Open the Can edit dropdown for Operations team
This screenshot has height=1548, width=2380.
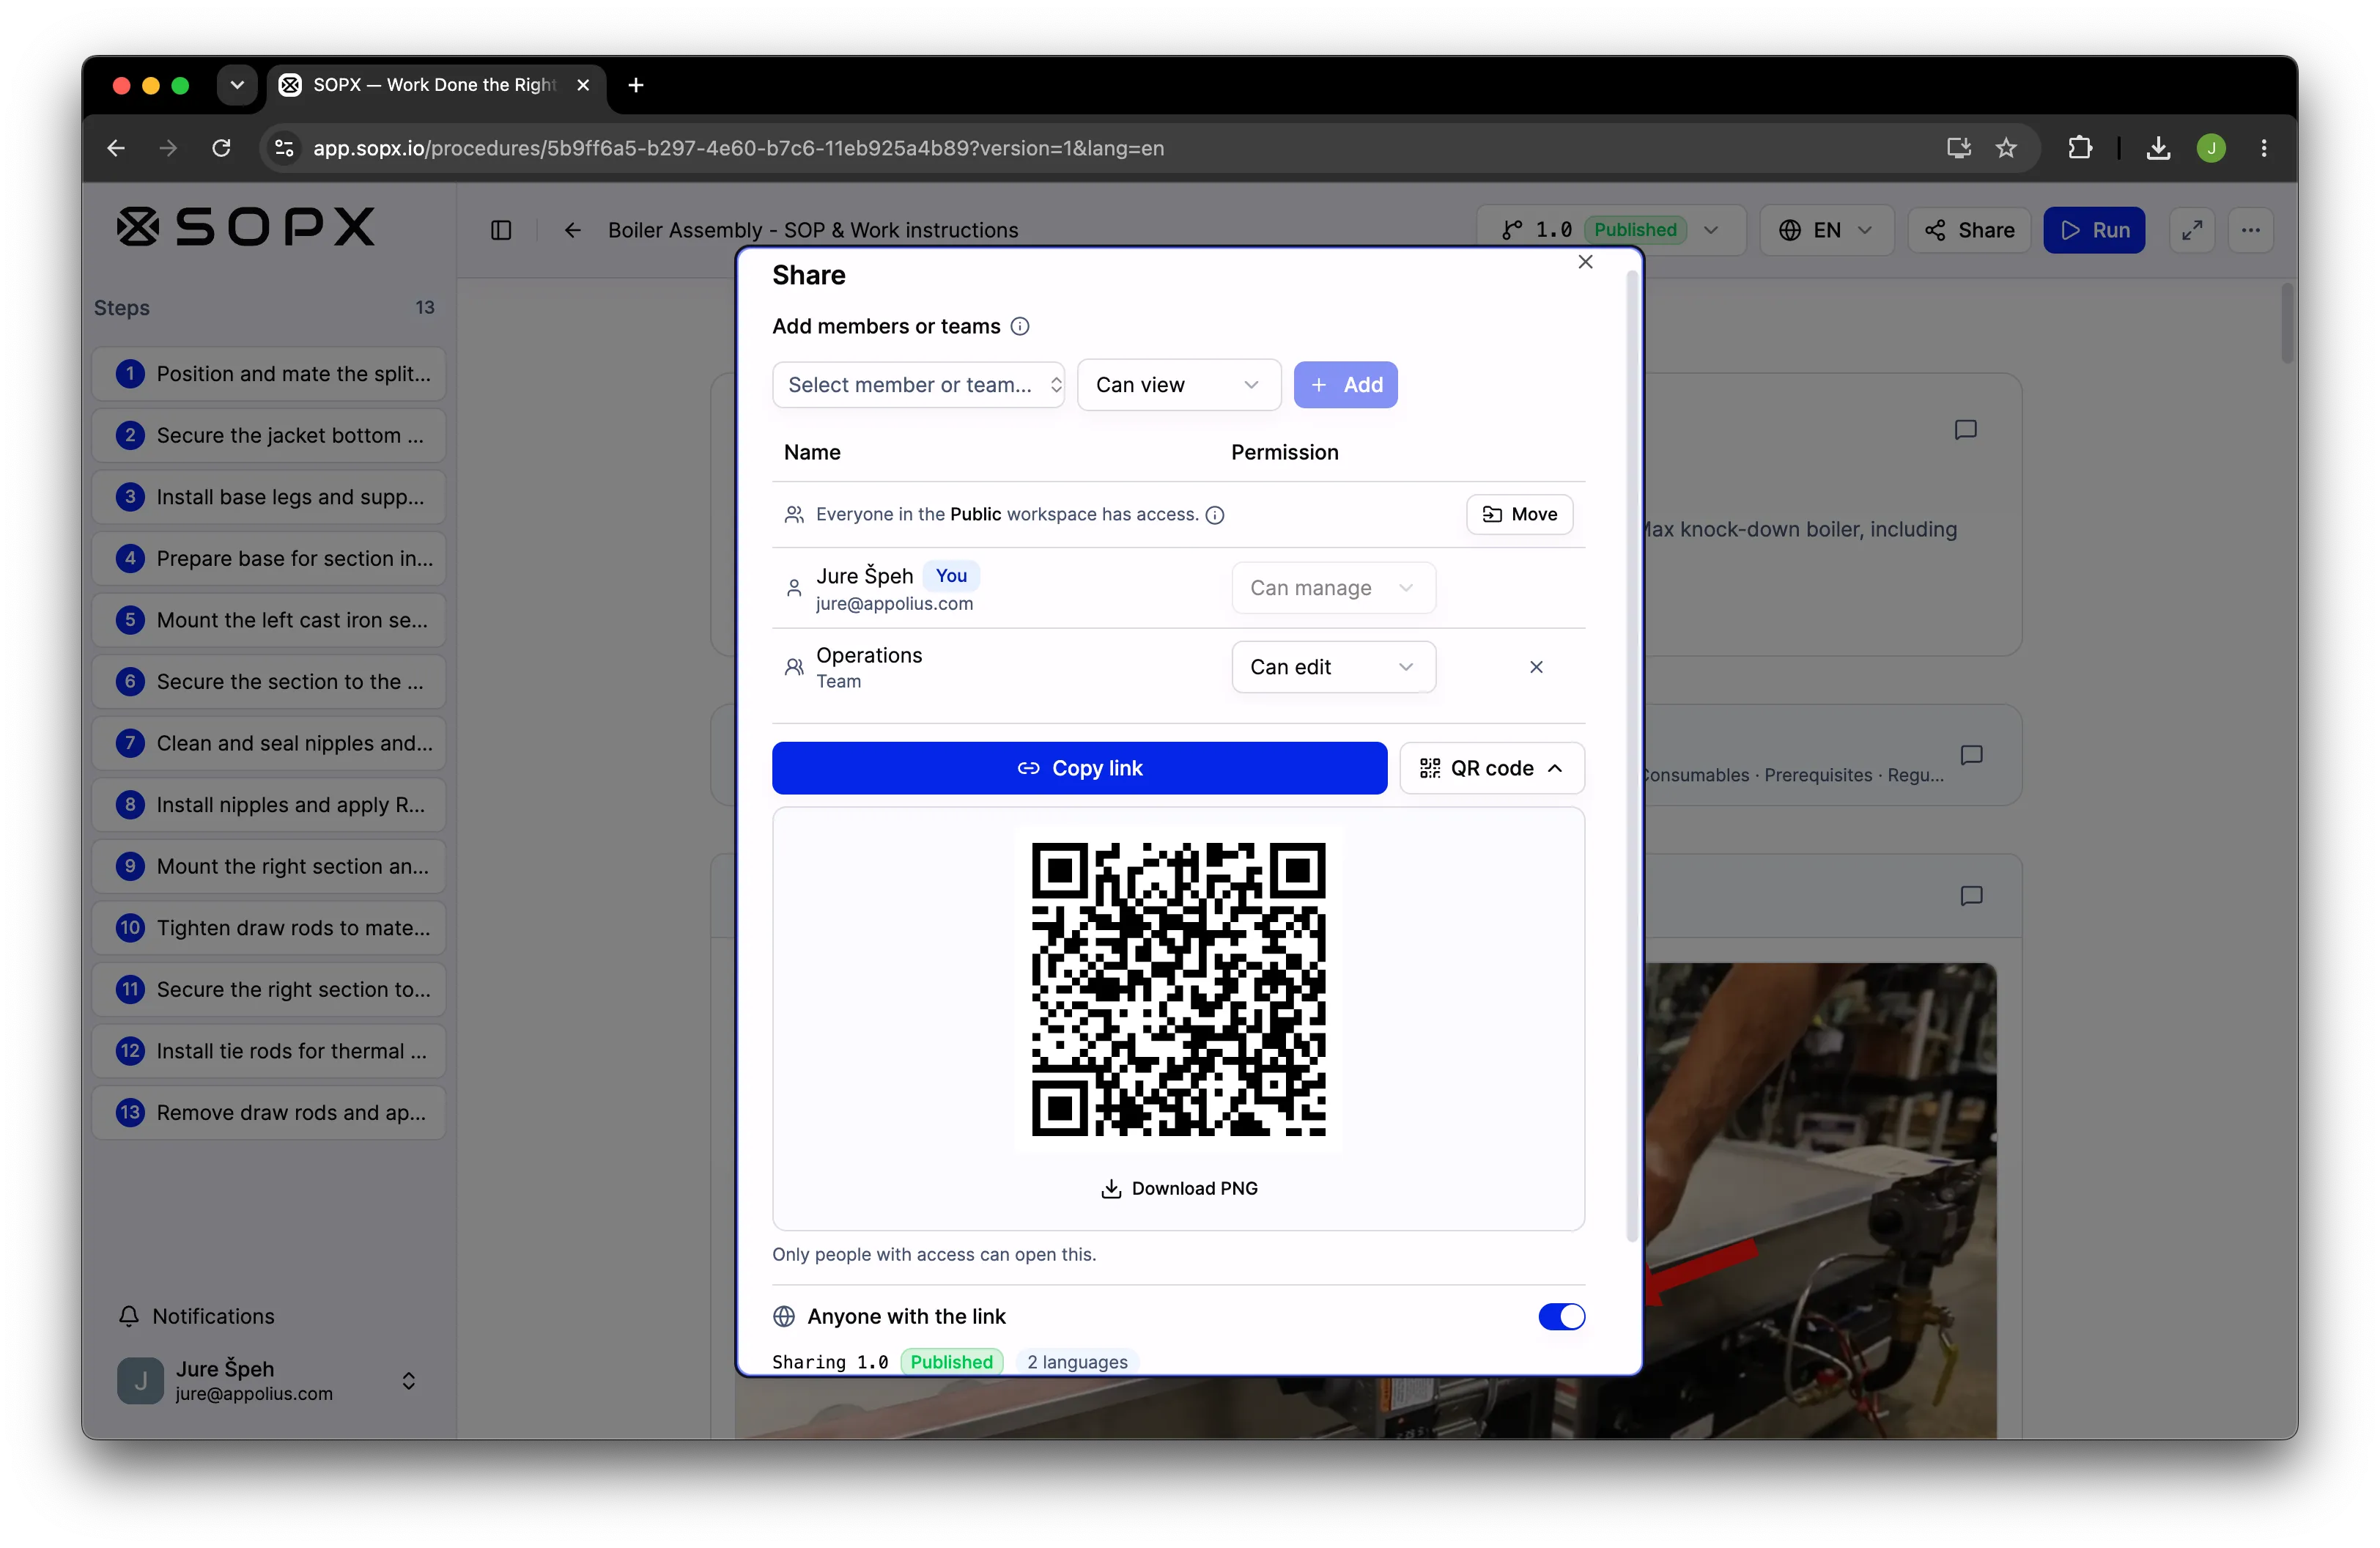[1333, 667]
